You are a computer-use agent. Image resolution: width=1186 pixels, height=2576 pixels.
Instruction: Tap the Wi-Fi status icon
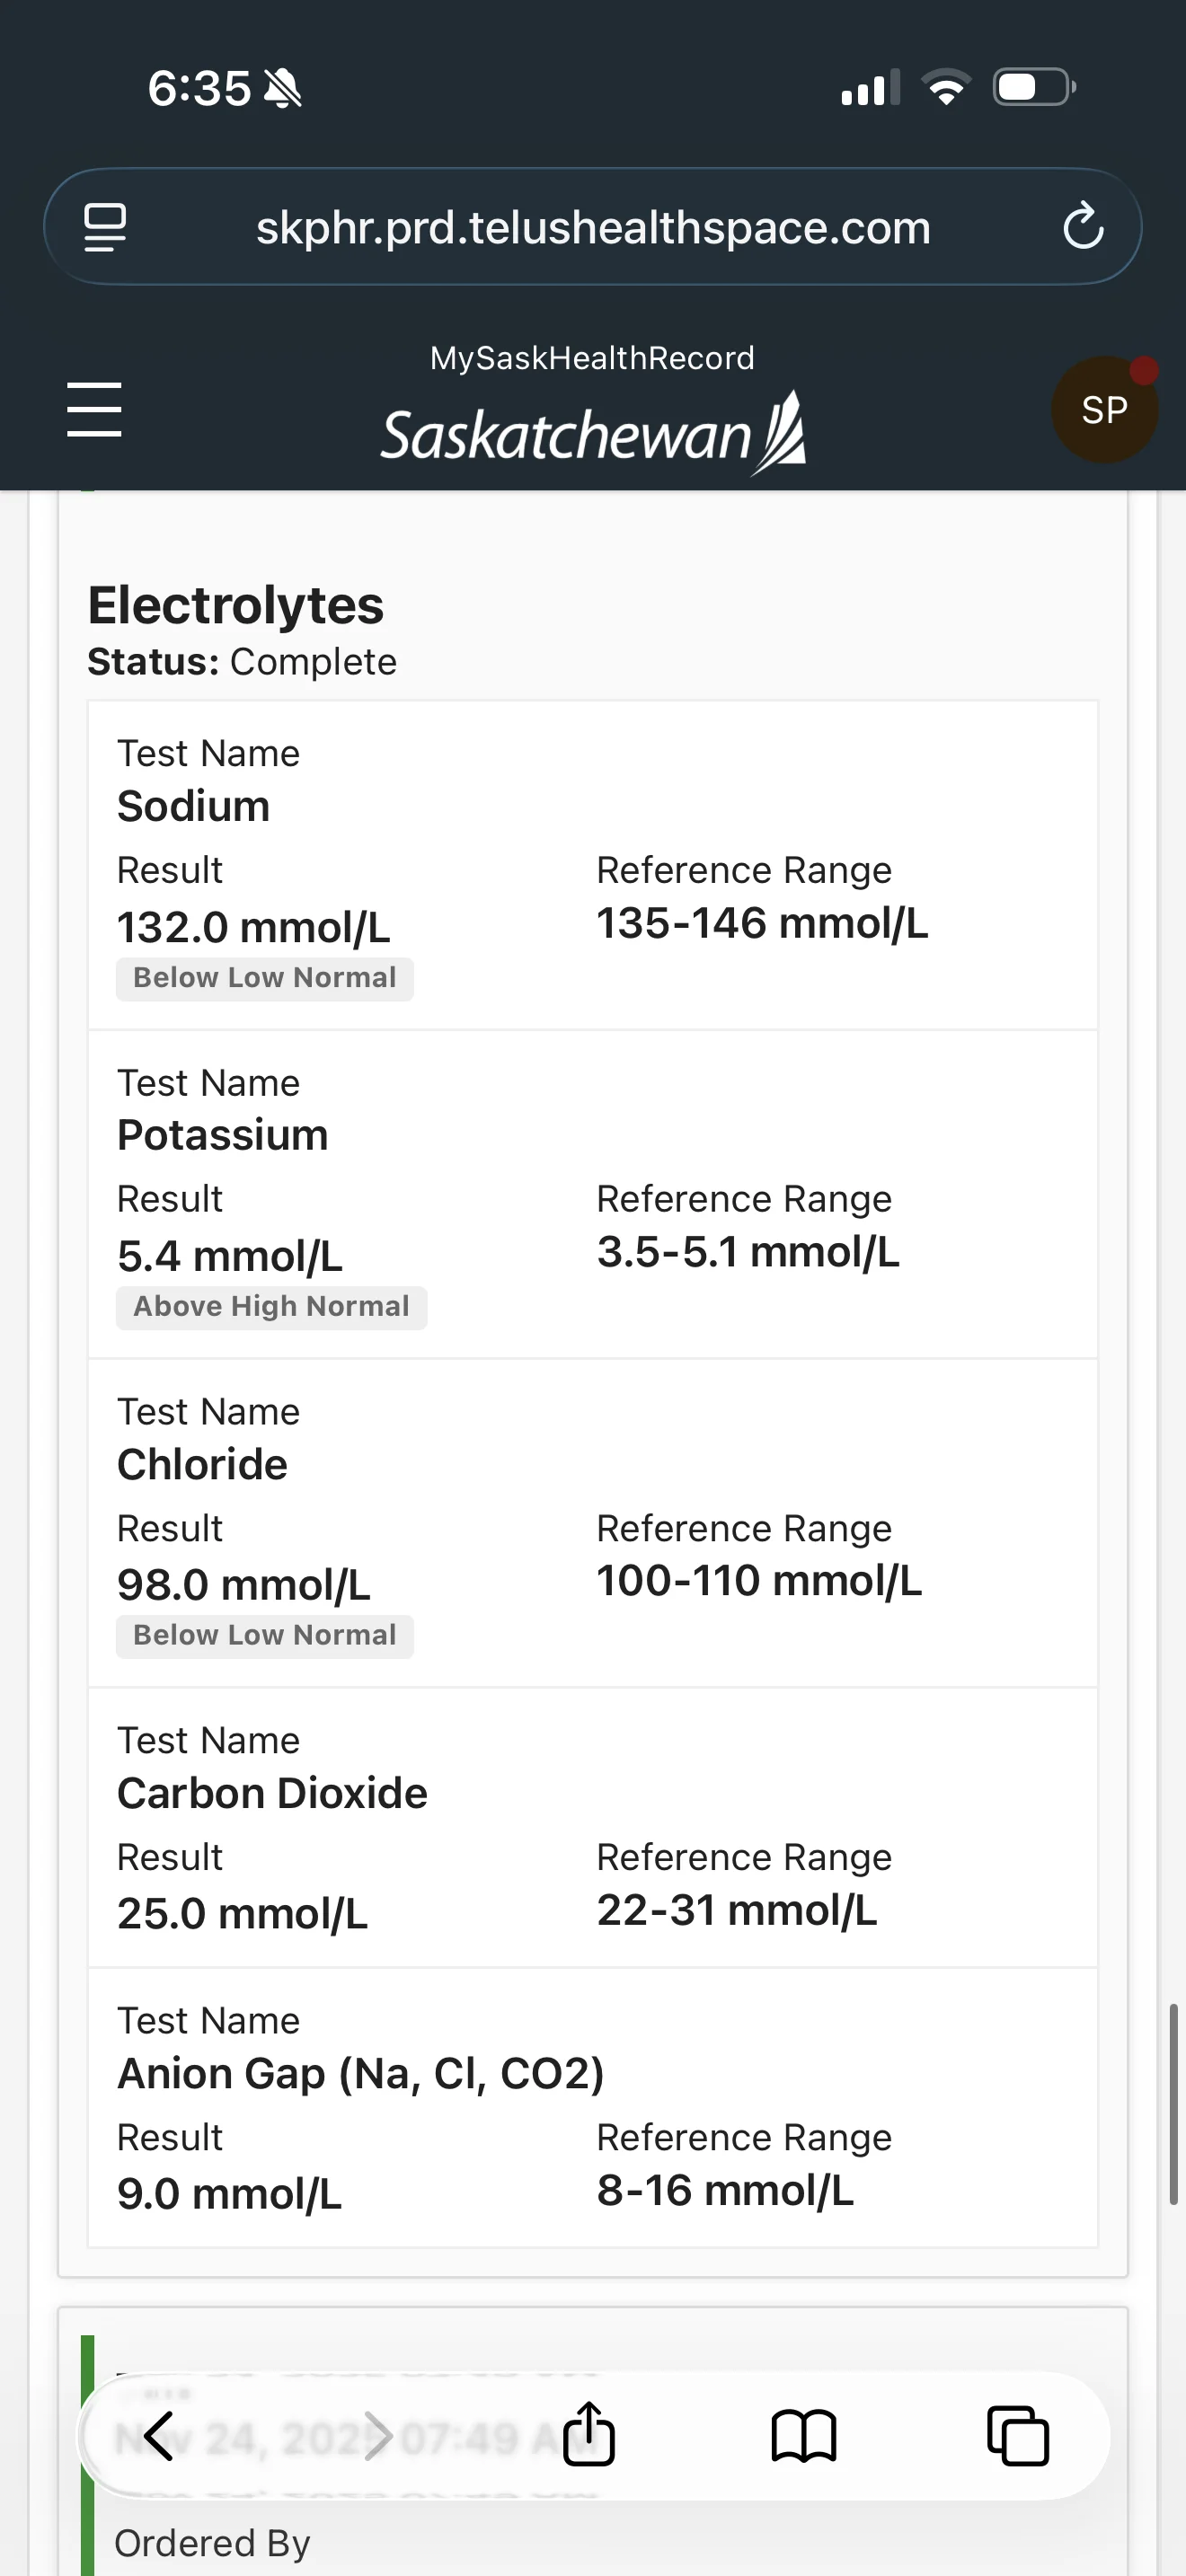tap(946, 87)
